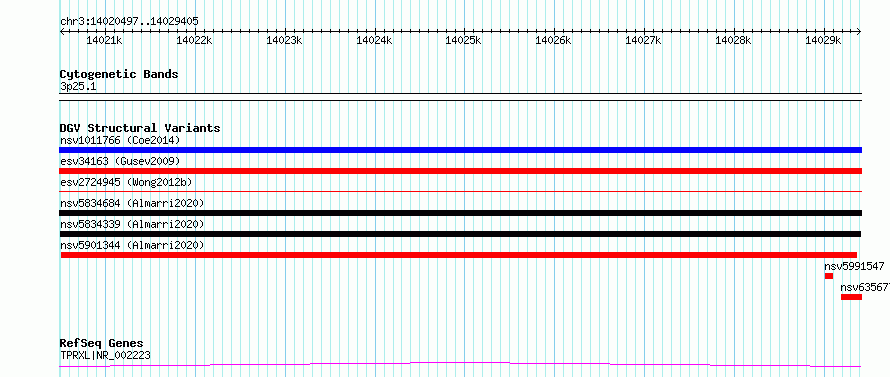Image resolution: width=890 pixels, height=377 pixels.
Task: Select the thin red esv2724945 variant line
Action: coord(460,192)
